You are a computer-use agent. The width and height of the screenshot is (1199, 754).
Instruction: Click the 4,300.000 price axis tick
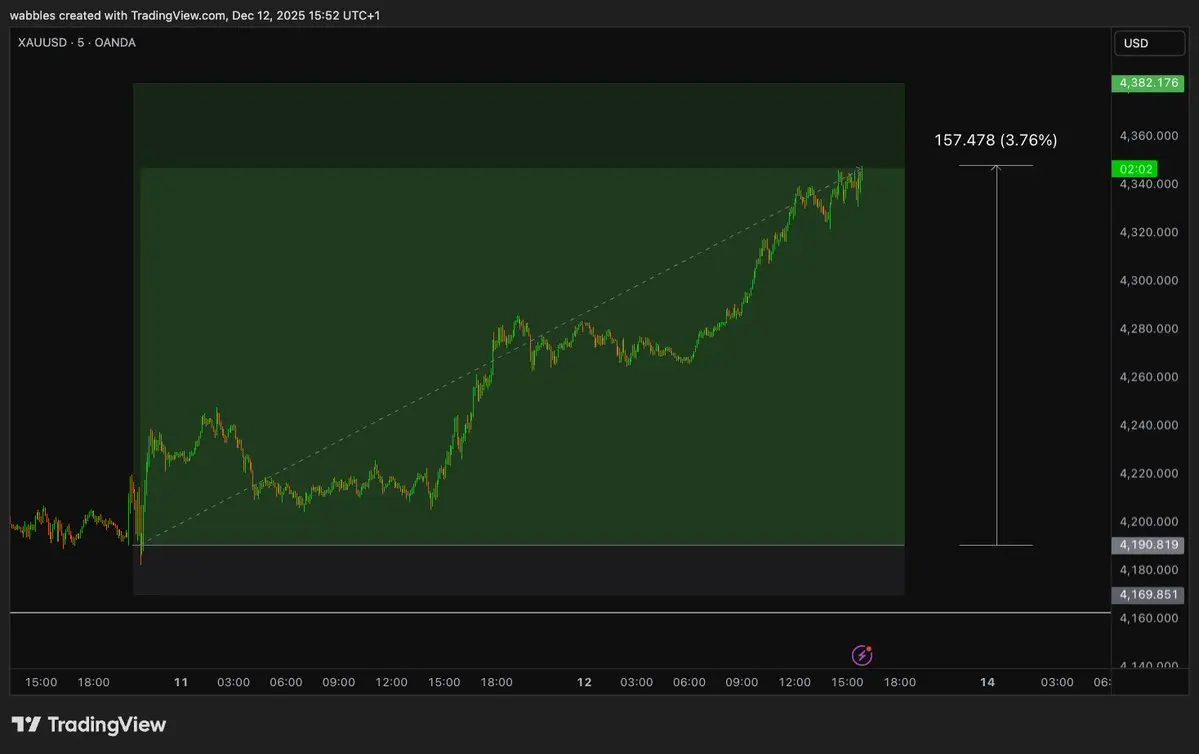1149,281
